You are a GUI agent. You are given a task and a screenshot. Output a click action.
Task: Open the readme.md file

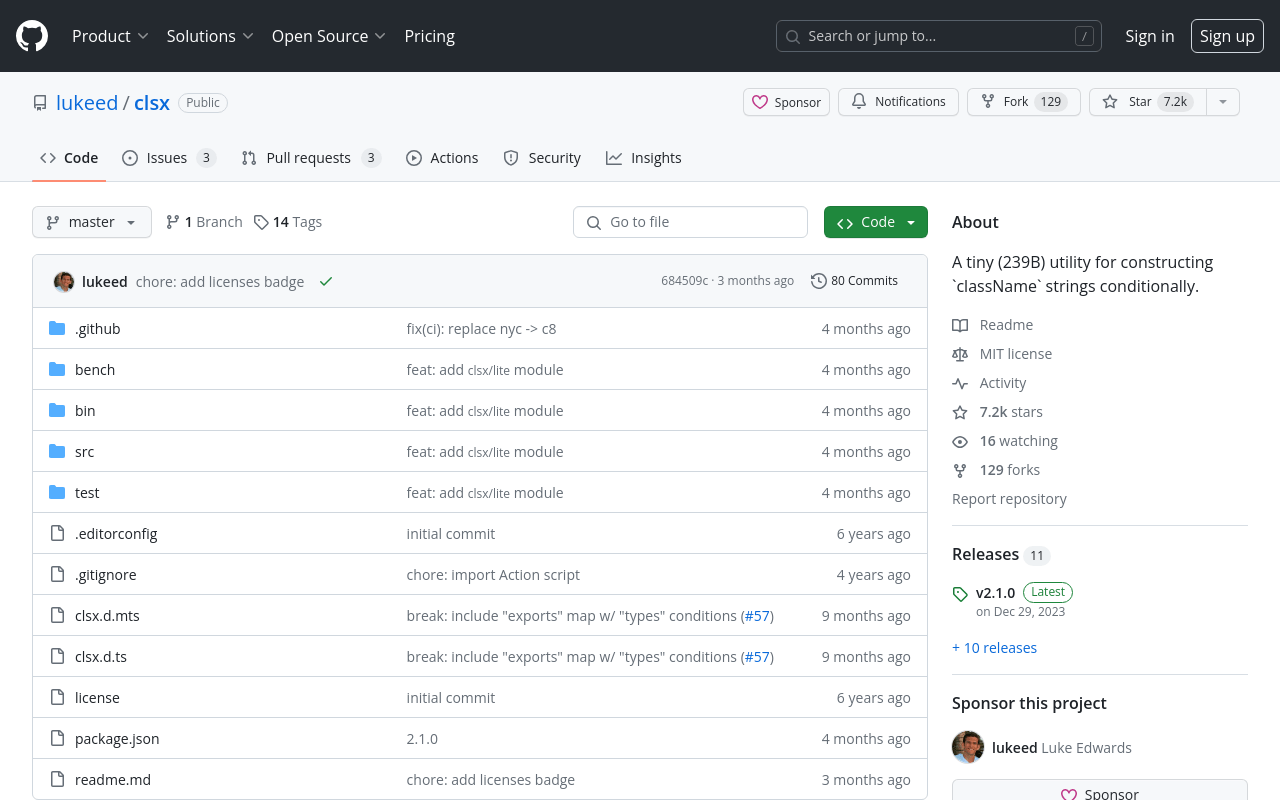point(113,780)
